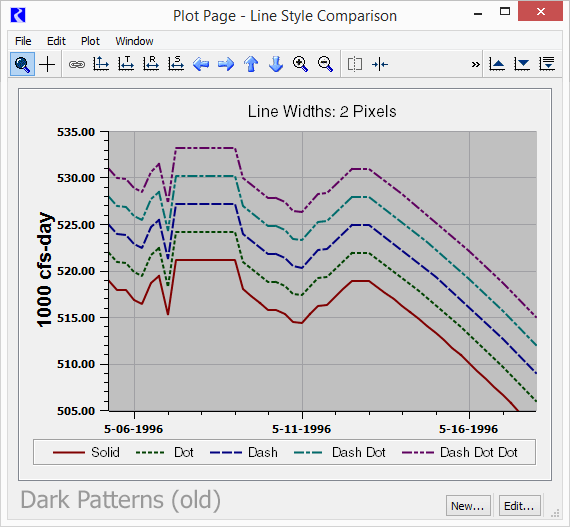Screen dimensions: 570x527
Task: Zoom in with plus magnifier icon
Action: pos(301,64)
